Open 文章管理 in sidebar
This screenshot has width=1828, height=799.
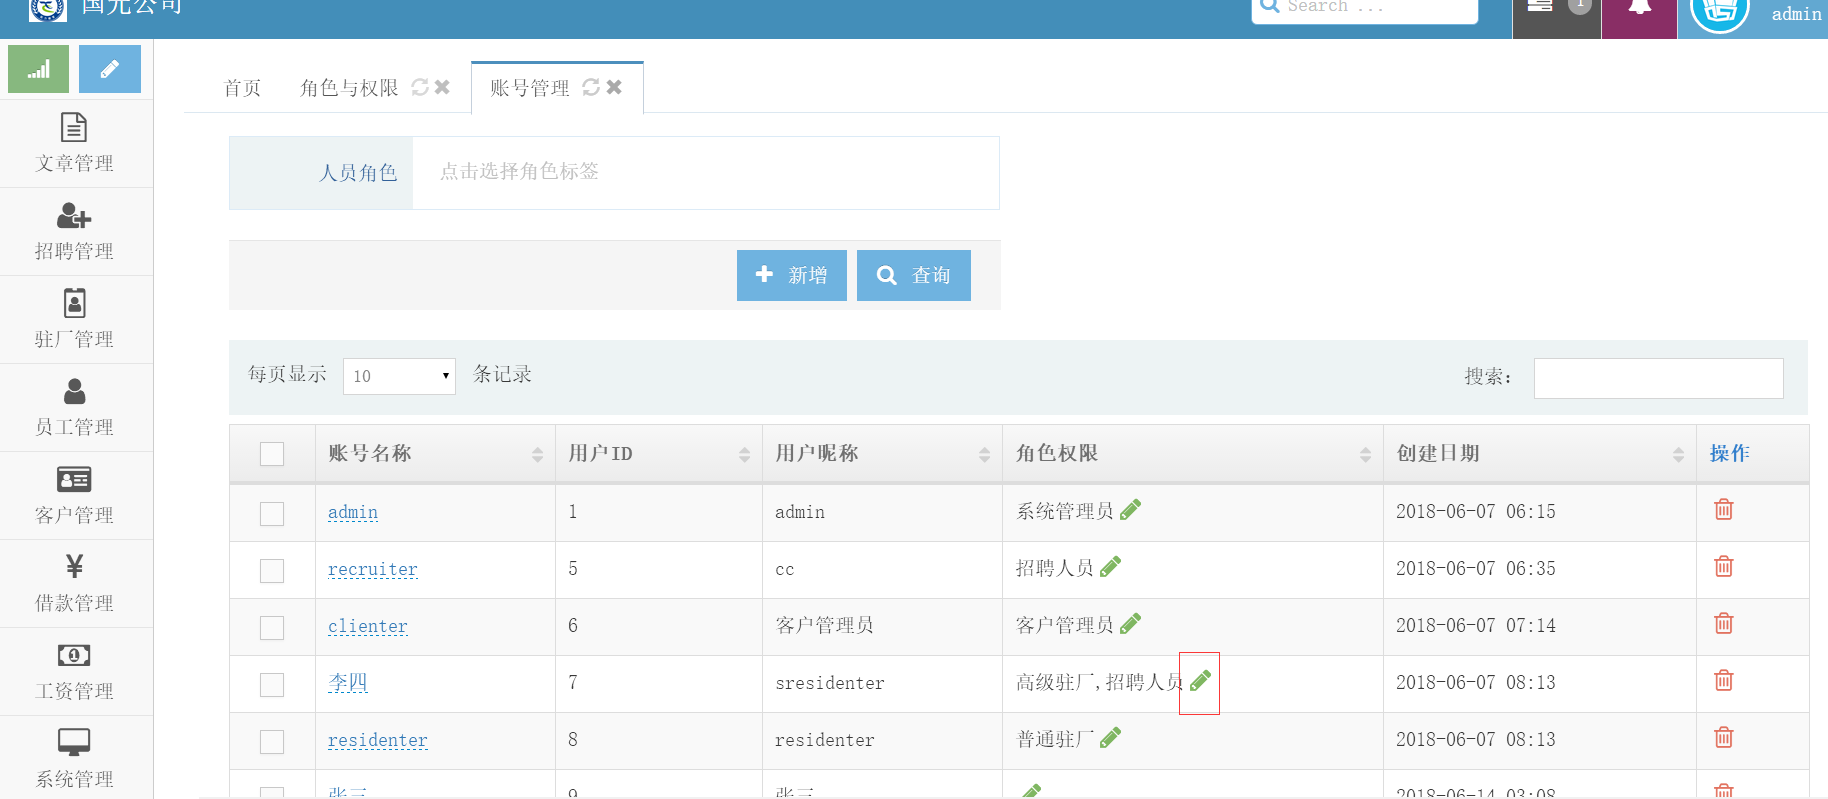75,144
